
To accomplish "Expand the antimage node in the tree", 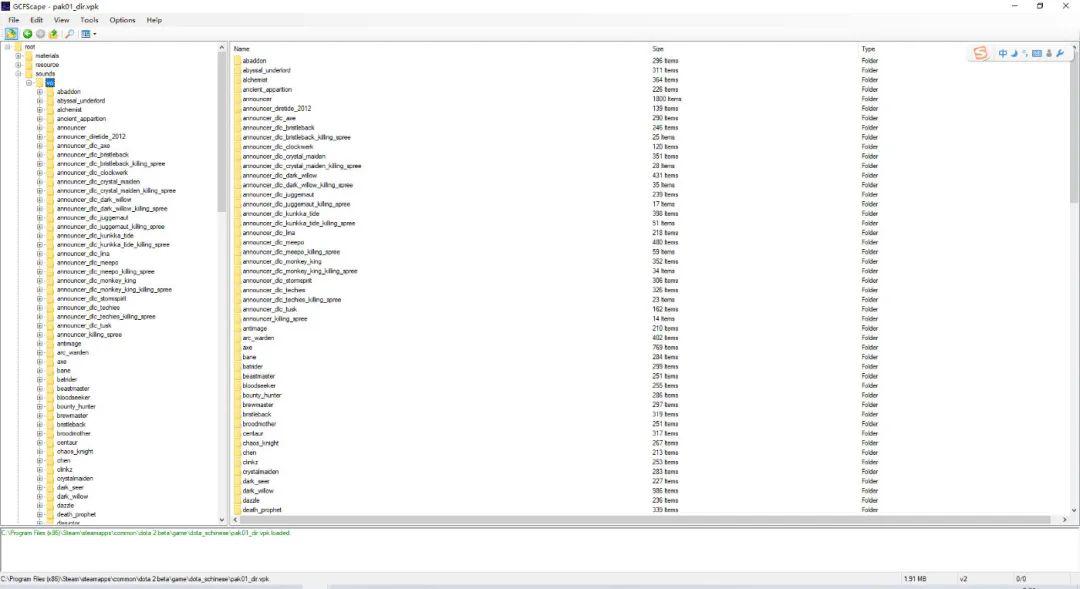I will click(40, 344).
